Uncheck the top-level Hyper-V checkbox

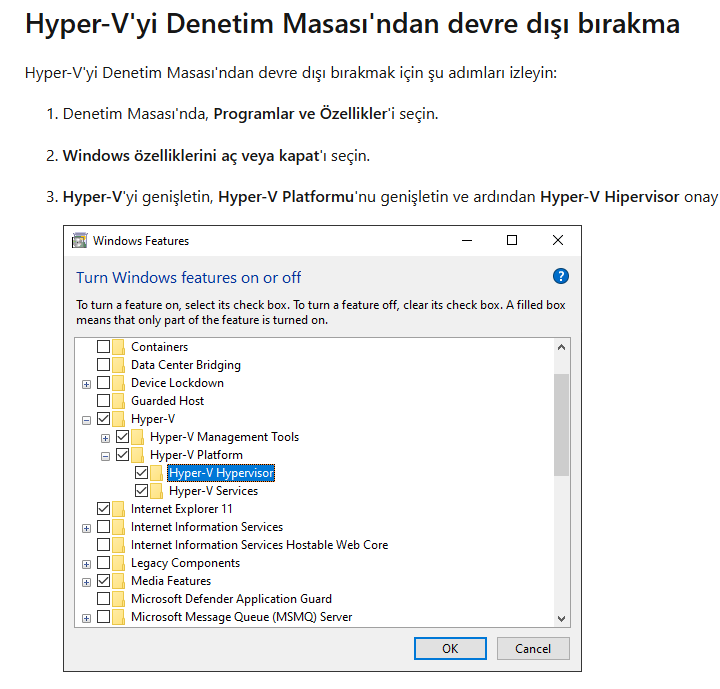point(103,418)
